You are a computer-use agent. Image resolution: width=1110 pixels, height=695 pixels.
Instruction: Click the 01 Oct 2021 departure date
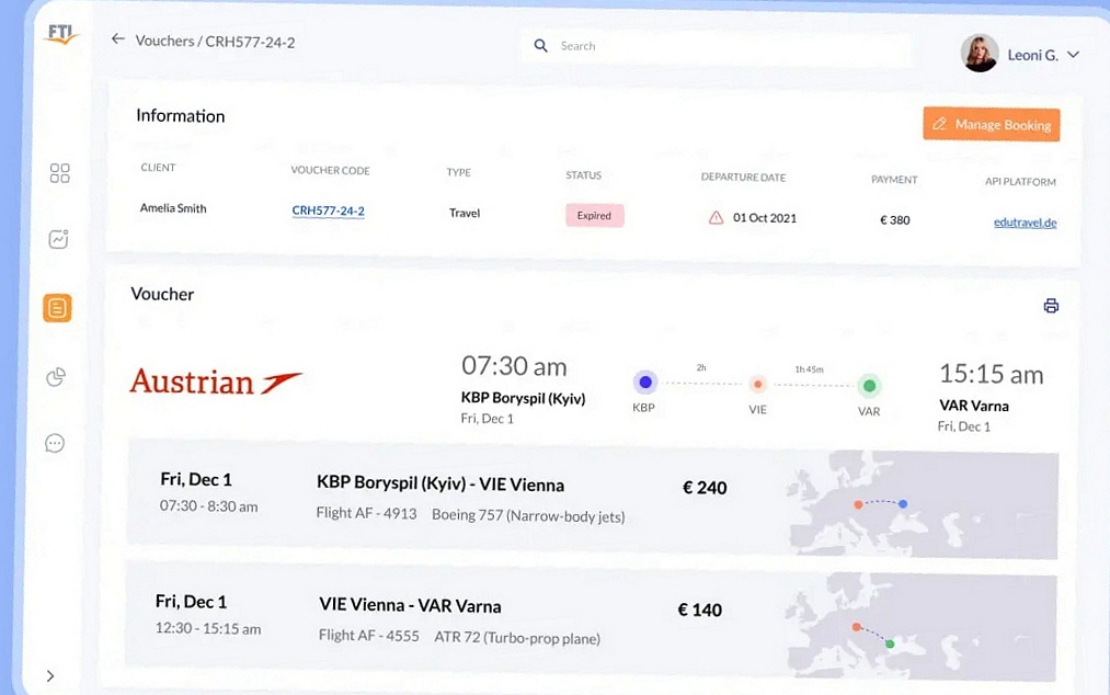(765, 218)
